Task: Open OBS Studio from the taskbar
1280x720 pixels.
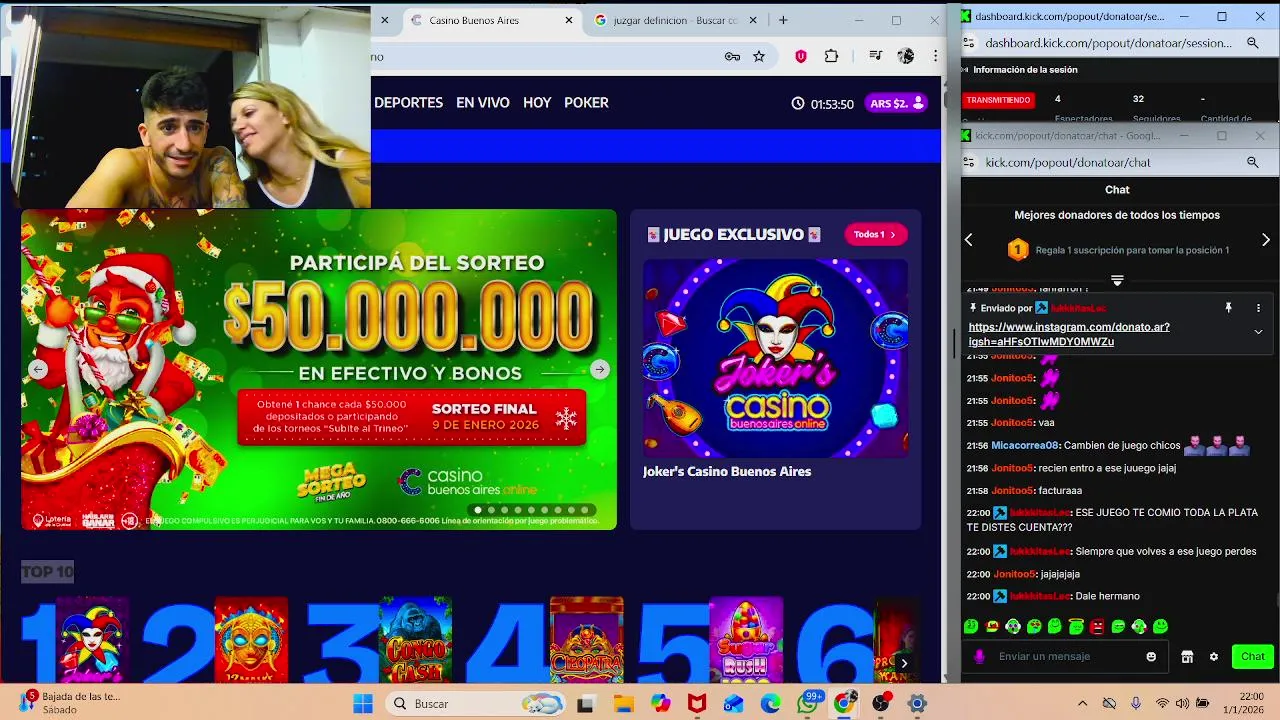Action: click(x=881, y=704)
